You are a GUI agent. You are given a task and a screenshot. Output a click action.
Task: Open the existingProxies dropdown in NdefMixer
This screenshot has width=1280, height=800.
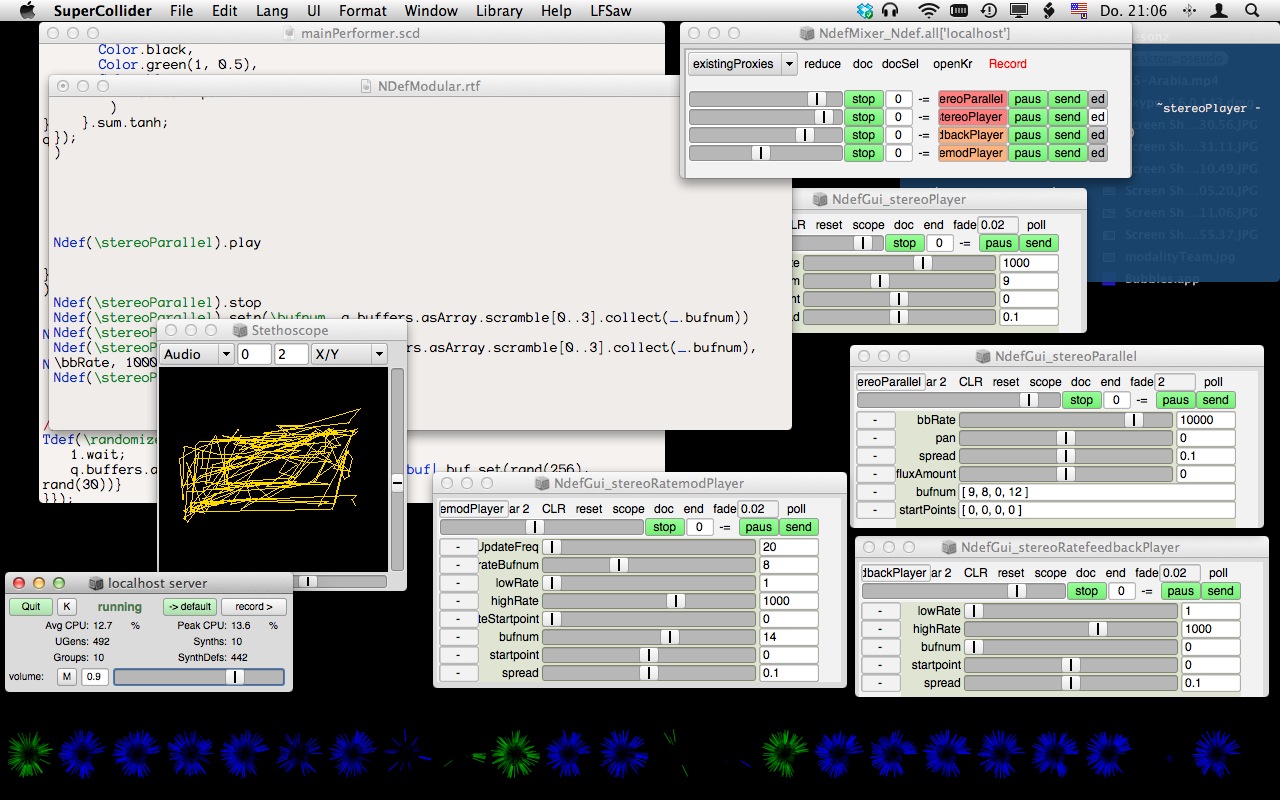coord(742,64)
